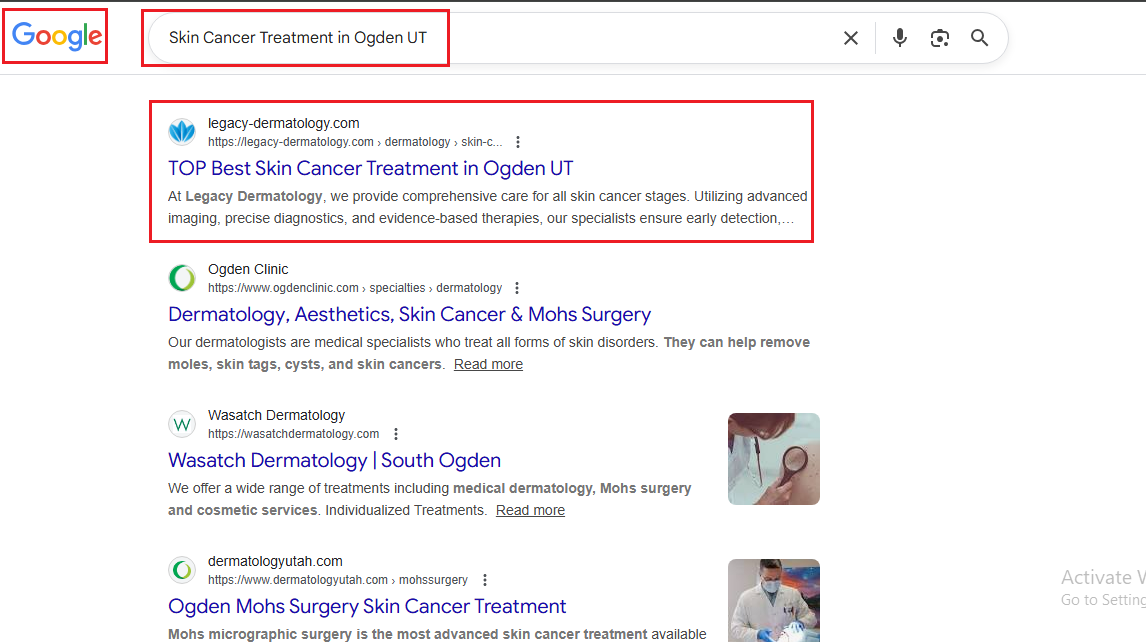Click the dermatologyutah.com favicon

pyautogui.click(x=182, y=570)
